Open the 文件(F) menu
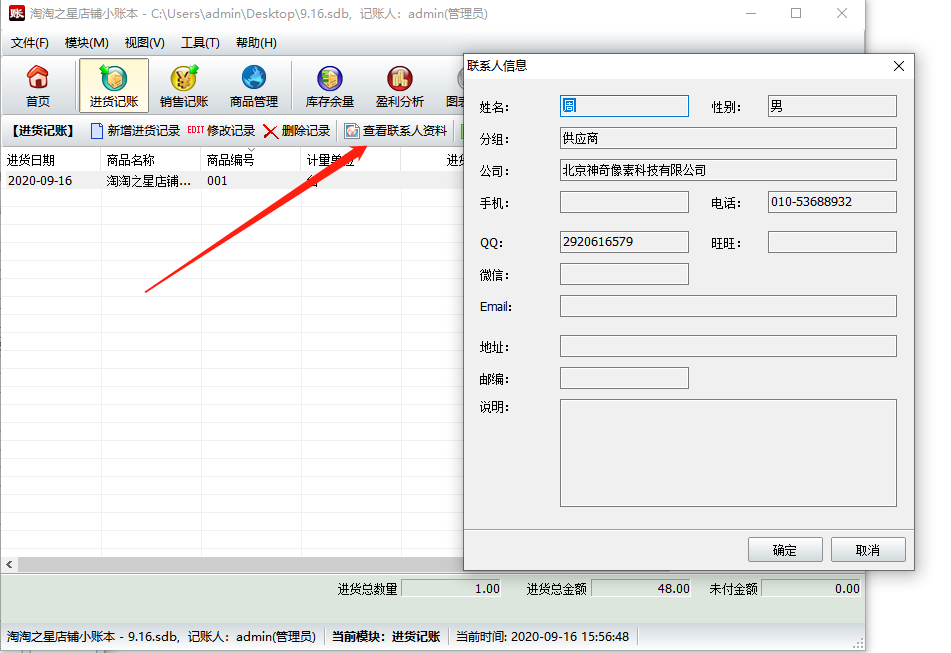 point(30,43)
